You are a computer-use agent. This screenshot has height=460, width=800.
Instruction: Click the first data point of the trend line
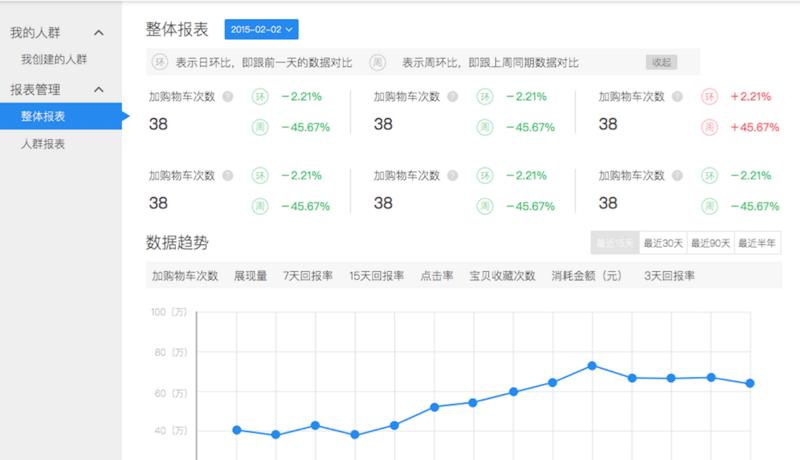pyautogui.click(x=237, y=430)
